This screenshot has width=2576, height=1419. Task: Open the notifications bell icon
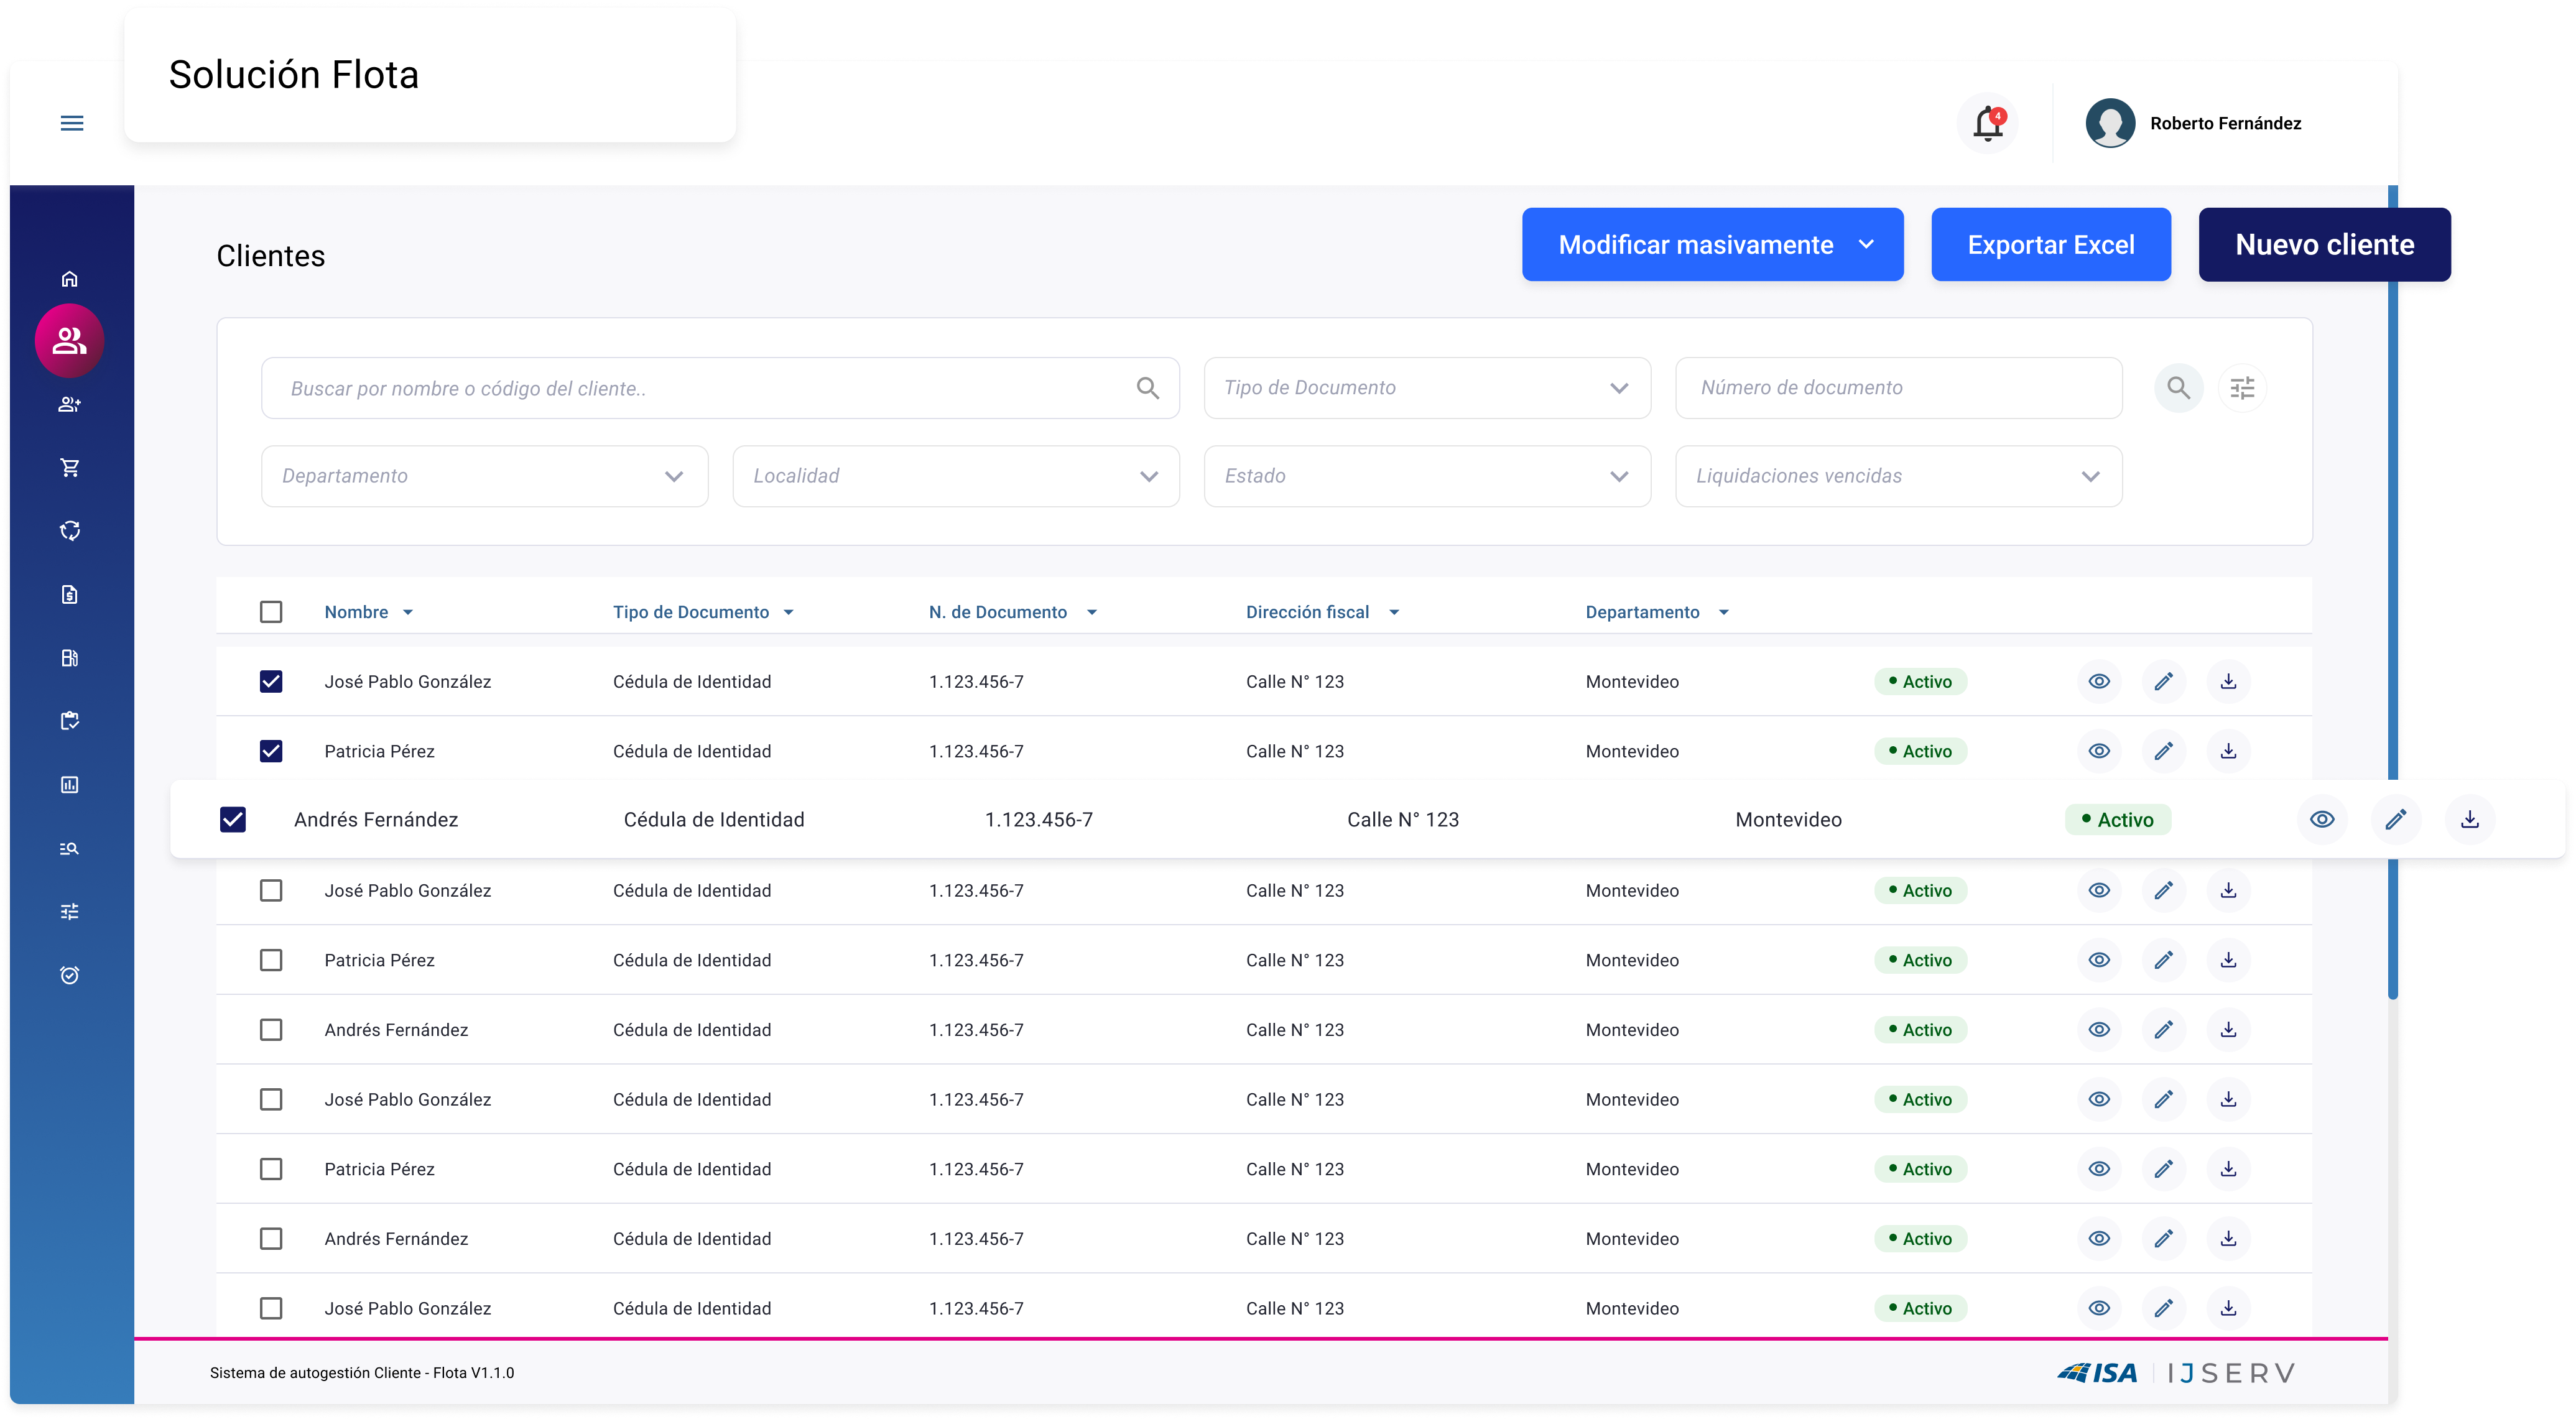[x=1987, y=124]
